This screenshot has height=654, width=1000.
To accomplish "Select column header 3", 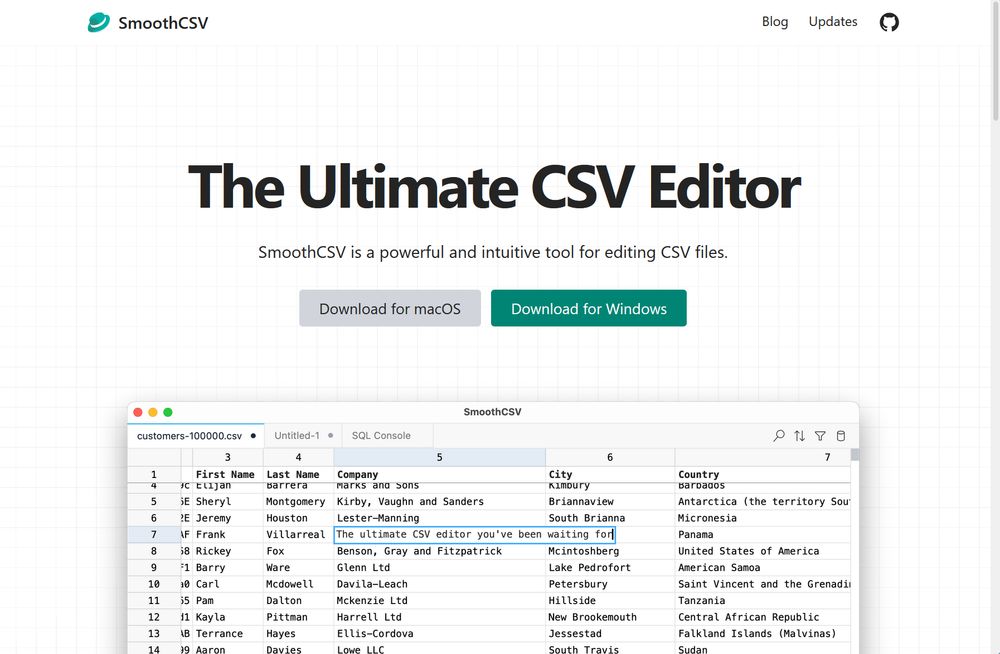I will pos(228,457).
